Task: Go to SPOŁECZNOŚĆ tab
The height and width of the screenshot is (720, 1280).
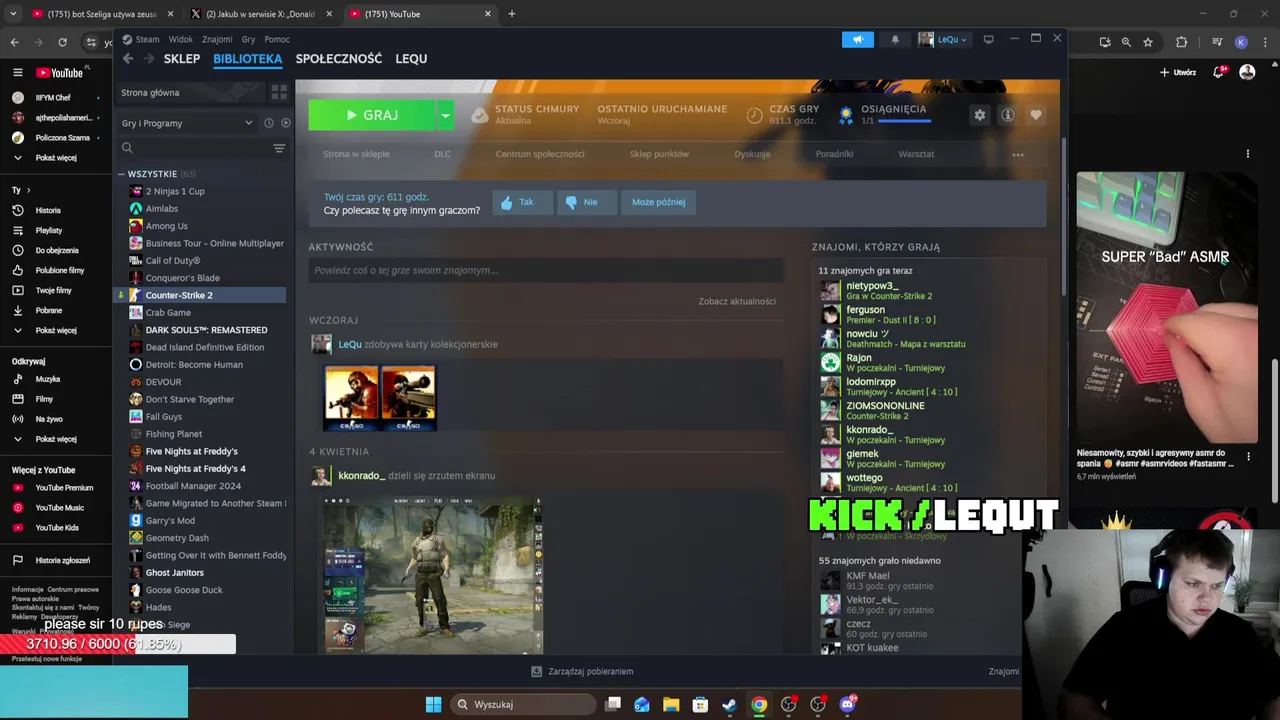Action: click(339, 59)
